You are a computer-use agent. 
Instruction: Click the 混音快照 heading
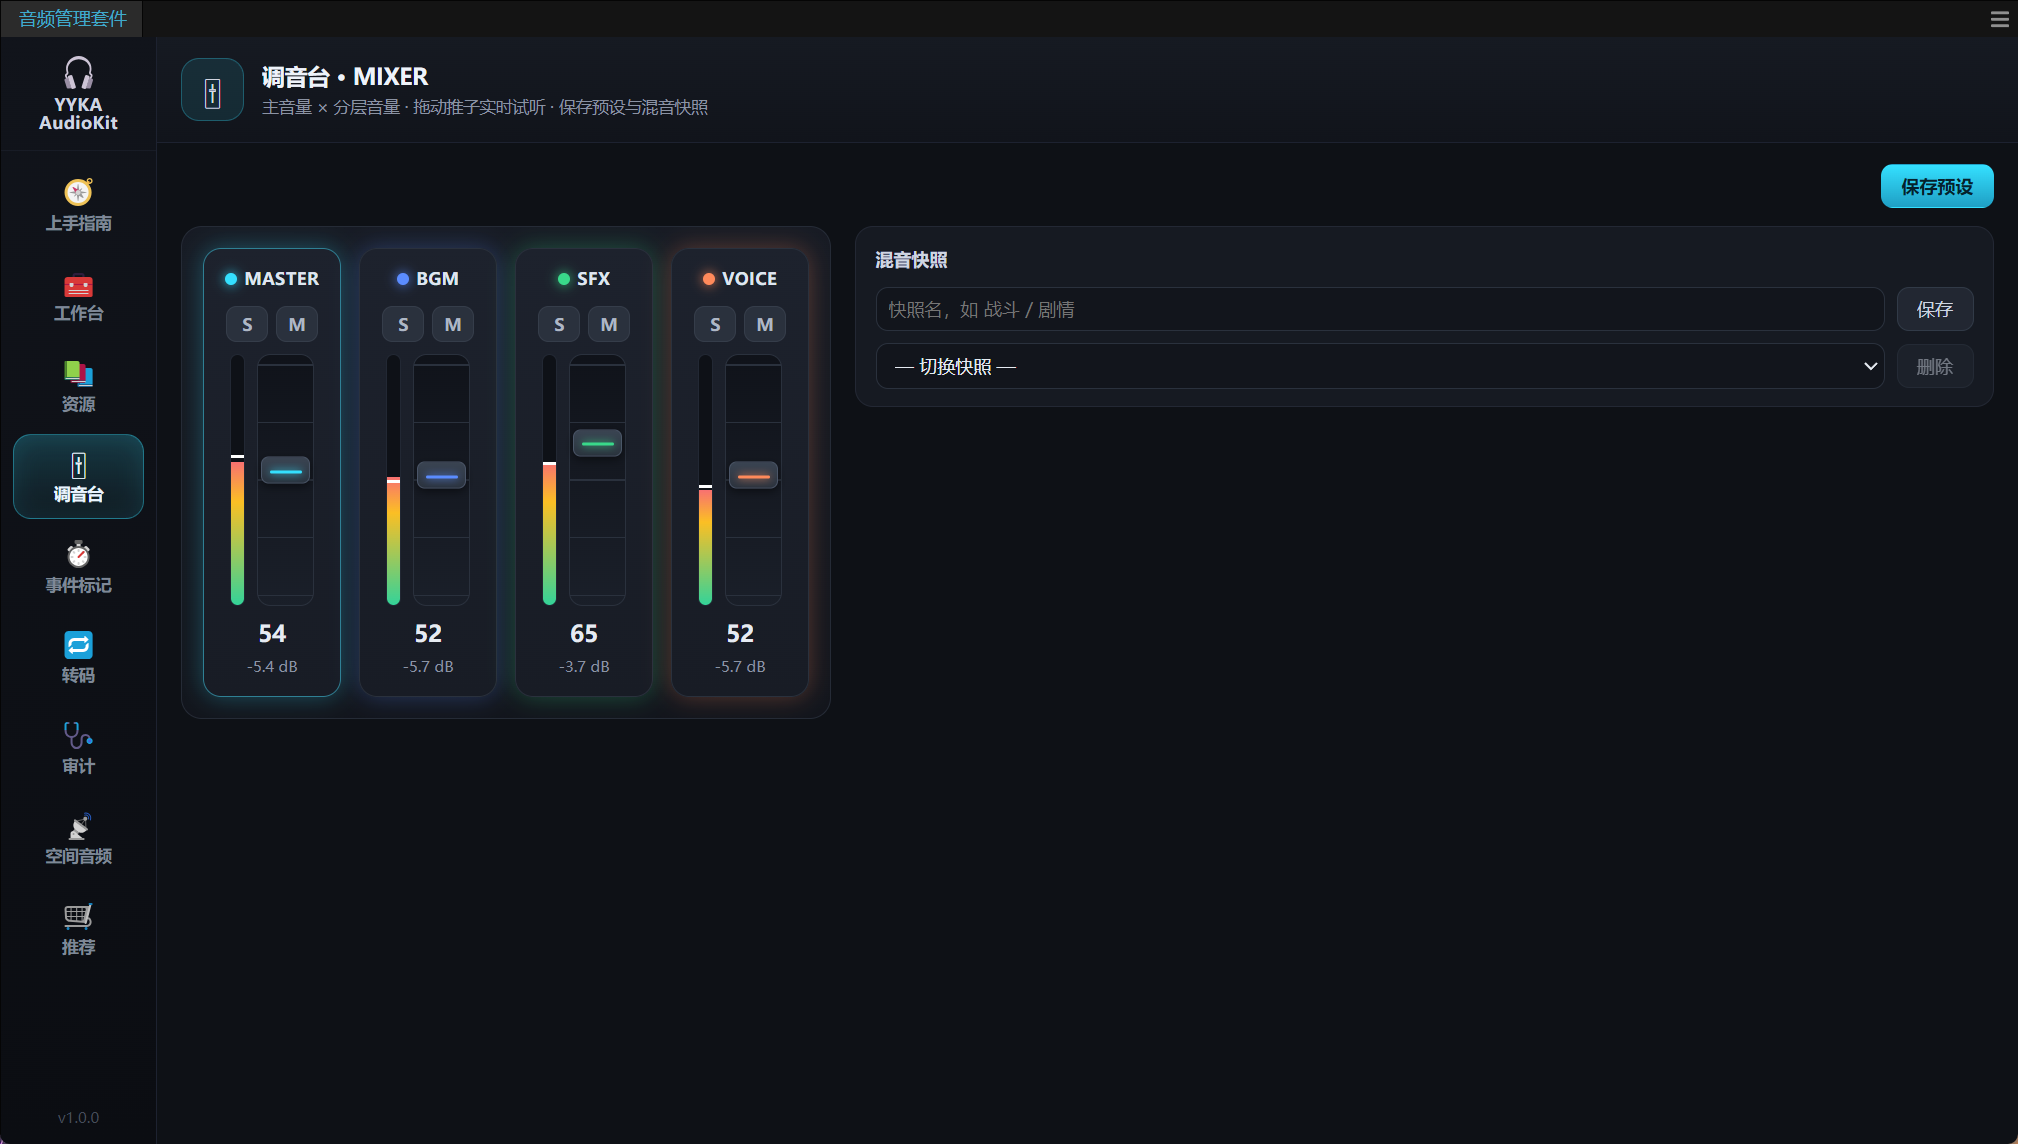[x=911, y=260]
